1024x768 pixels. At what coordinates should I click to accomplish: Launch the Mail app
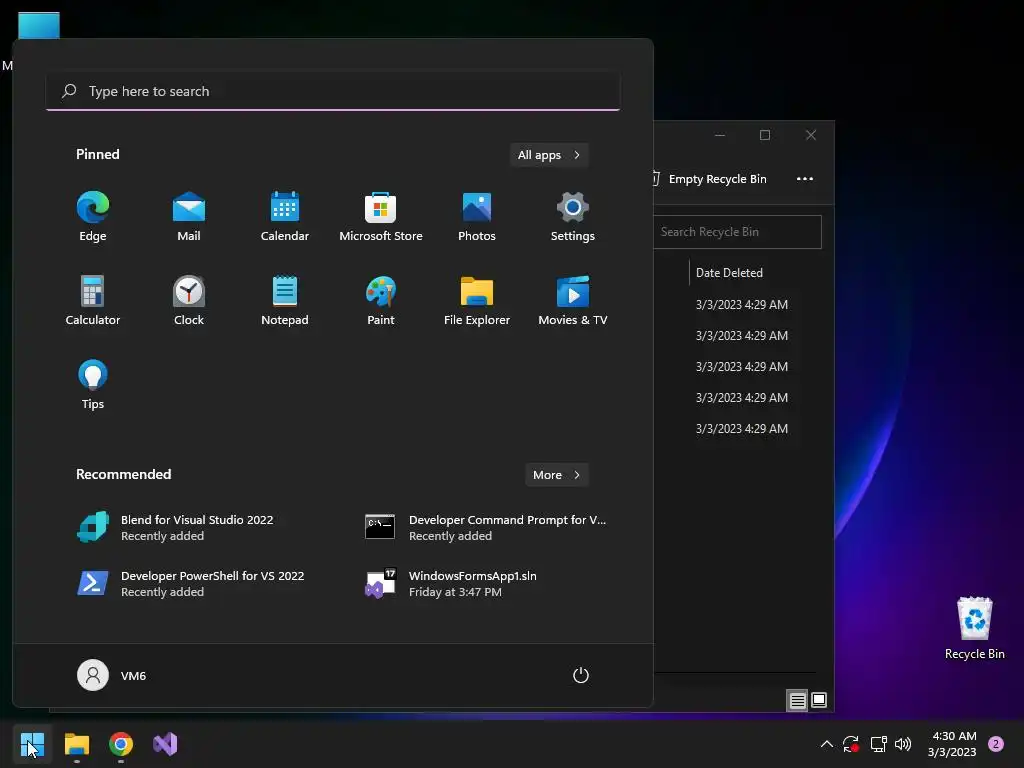pyautogui.click(x=189, y=217)
